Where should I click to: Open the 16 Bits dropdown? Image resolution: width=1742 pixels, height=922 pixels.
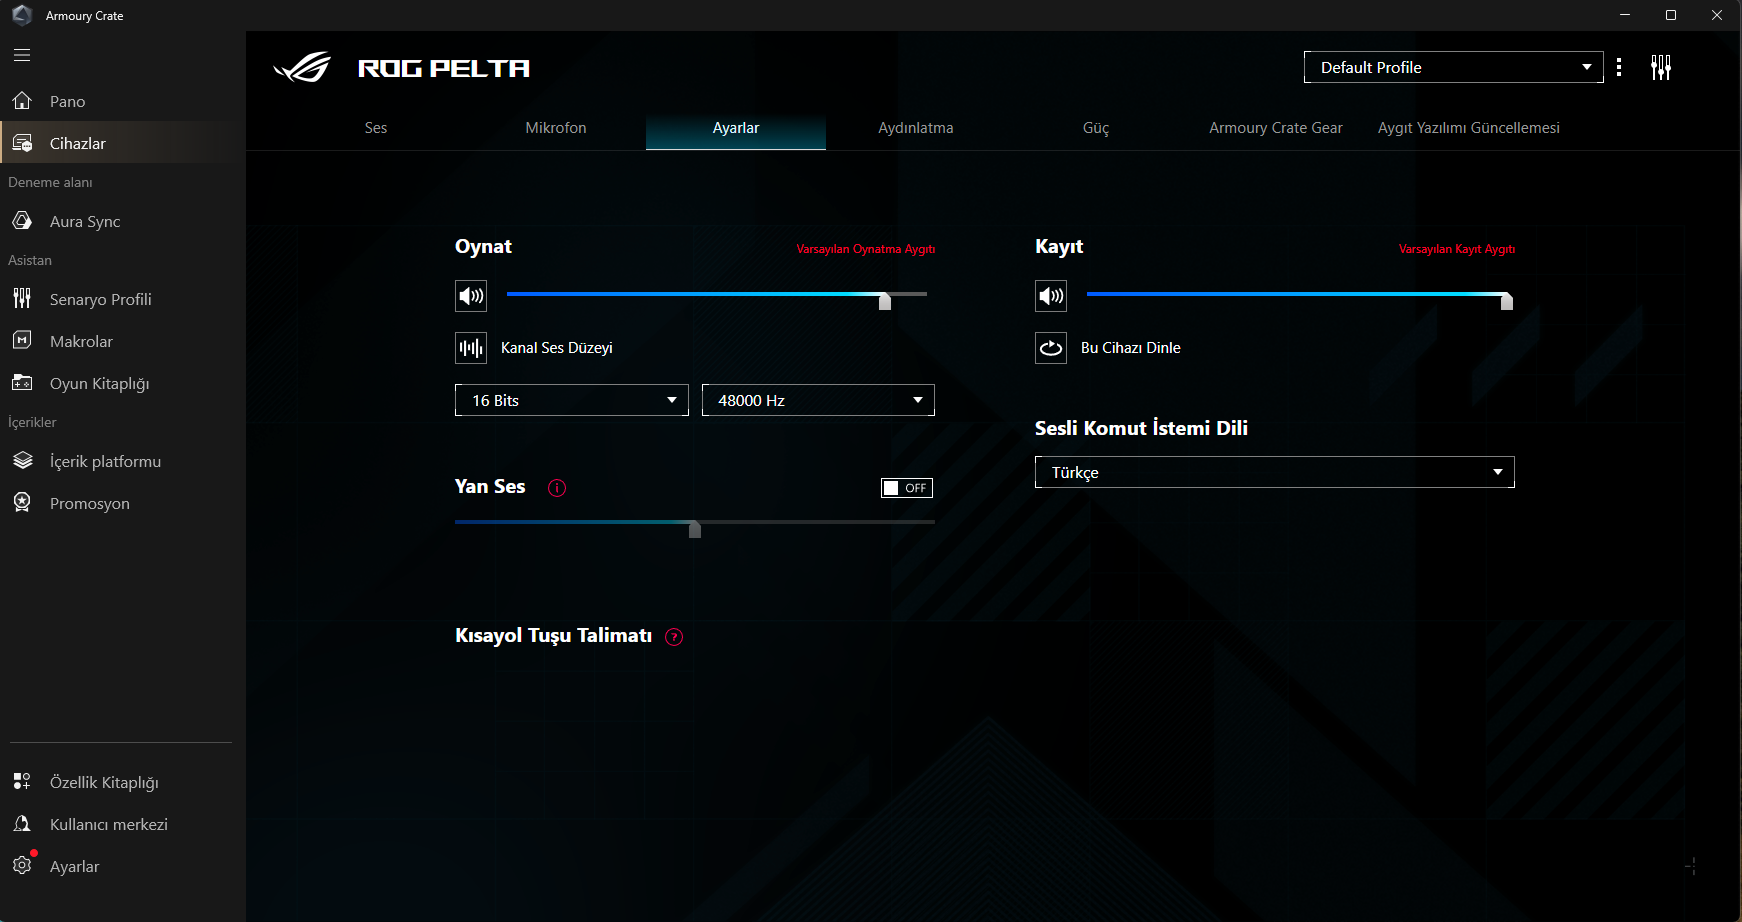pyautogui.click(x=572, y=400)
